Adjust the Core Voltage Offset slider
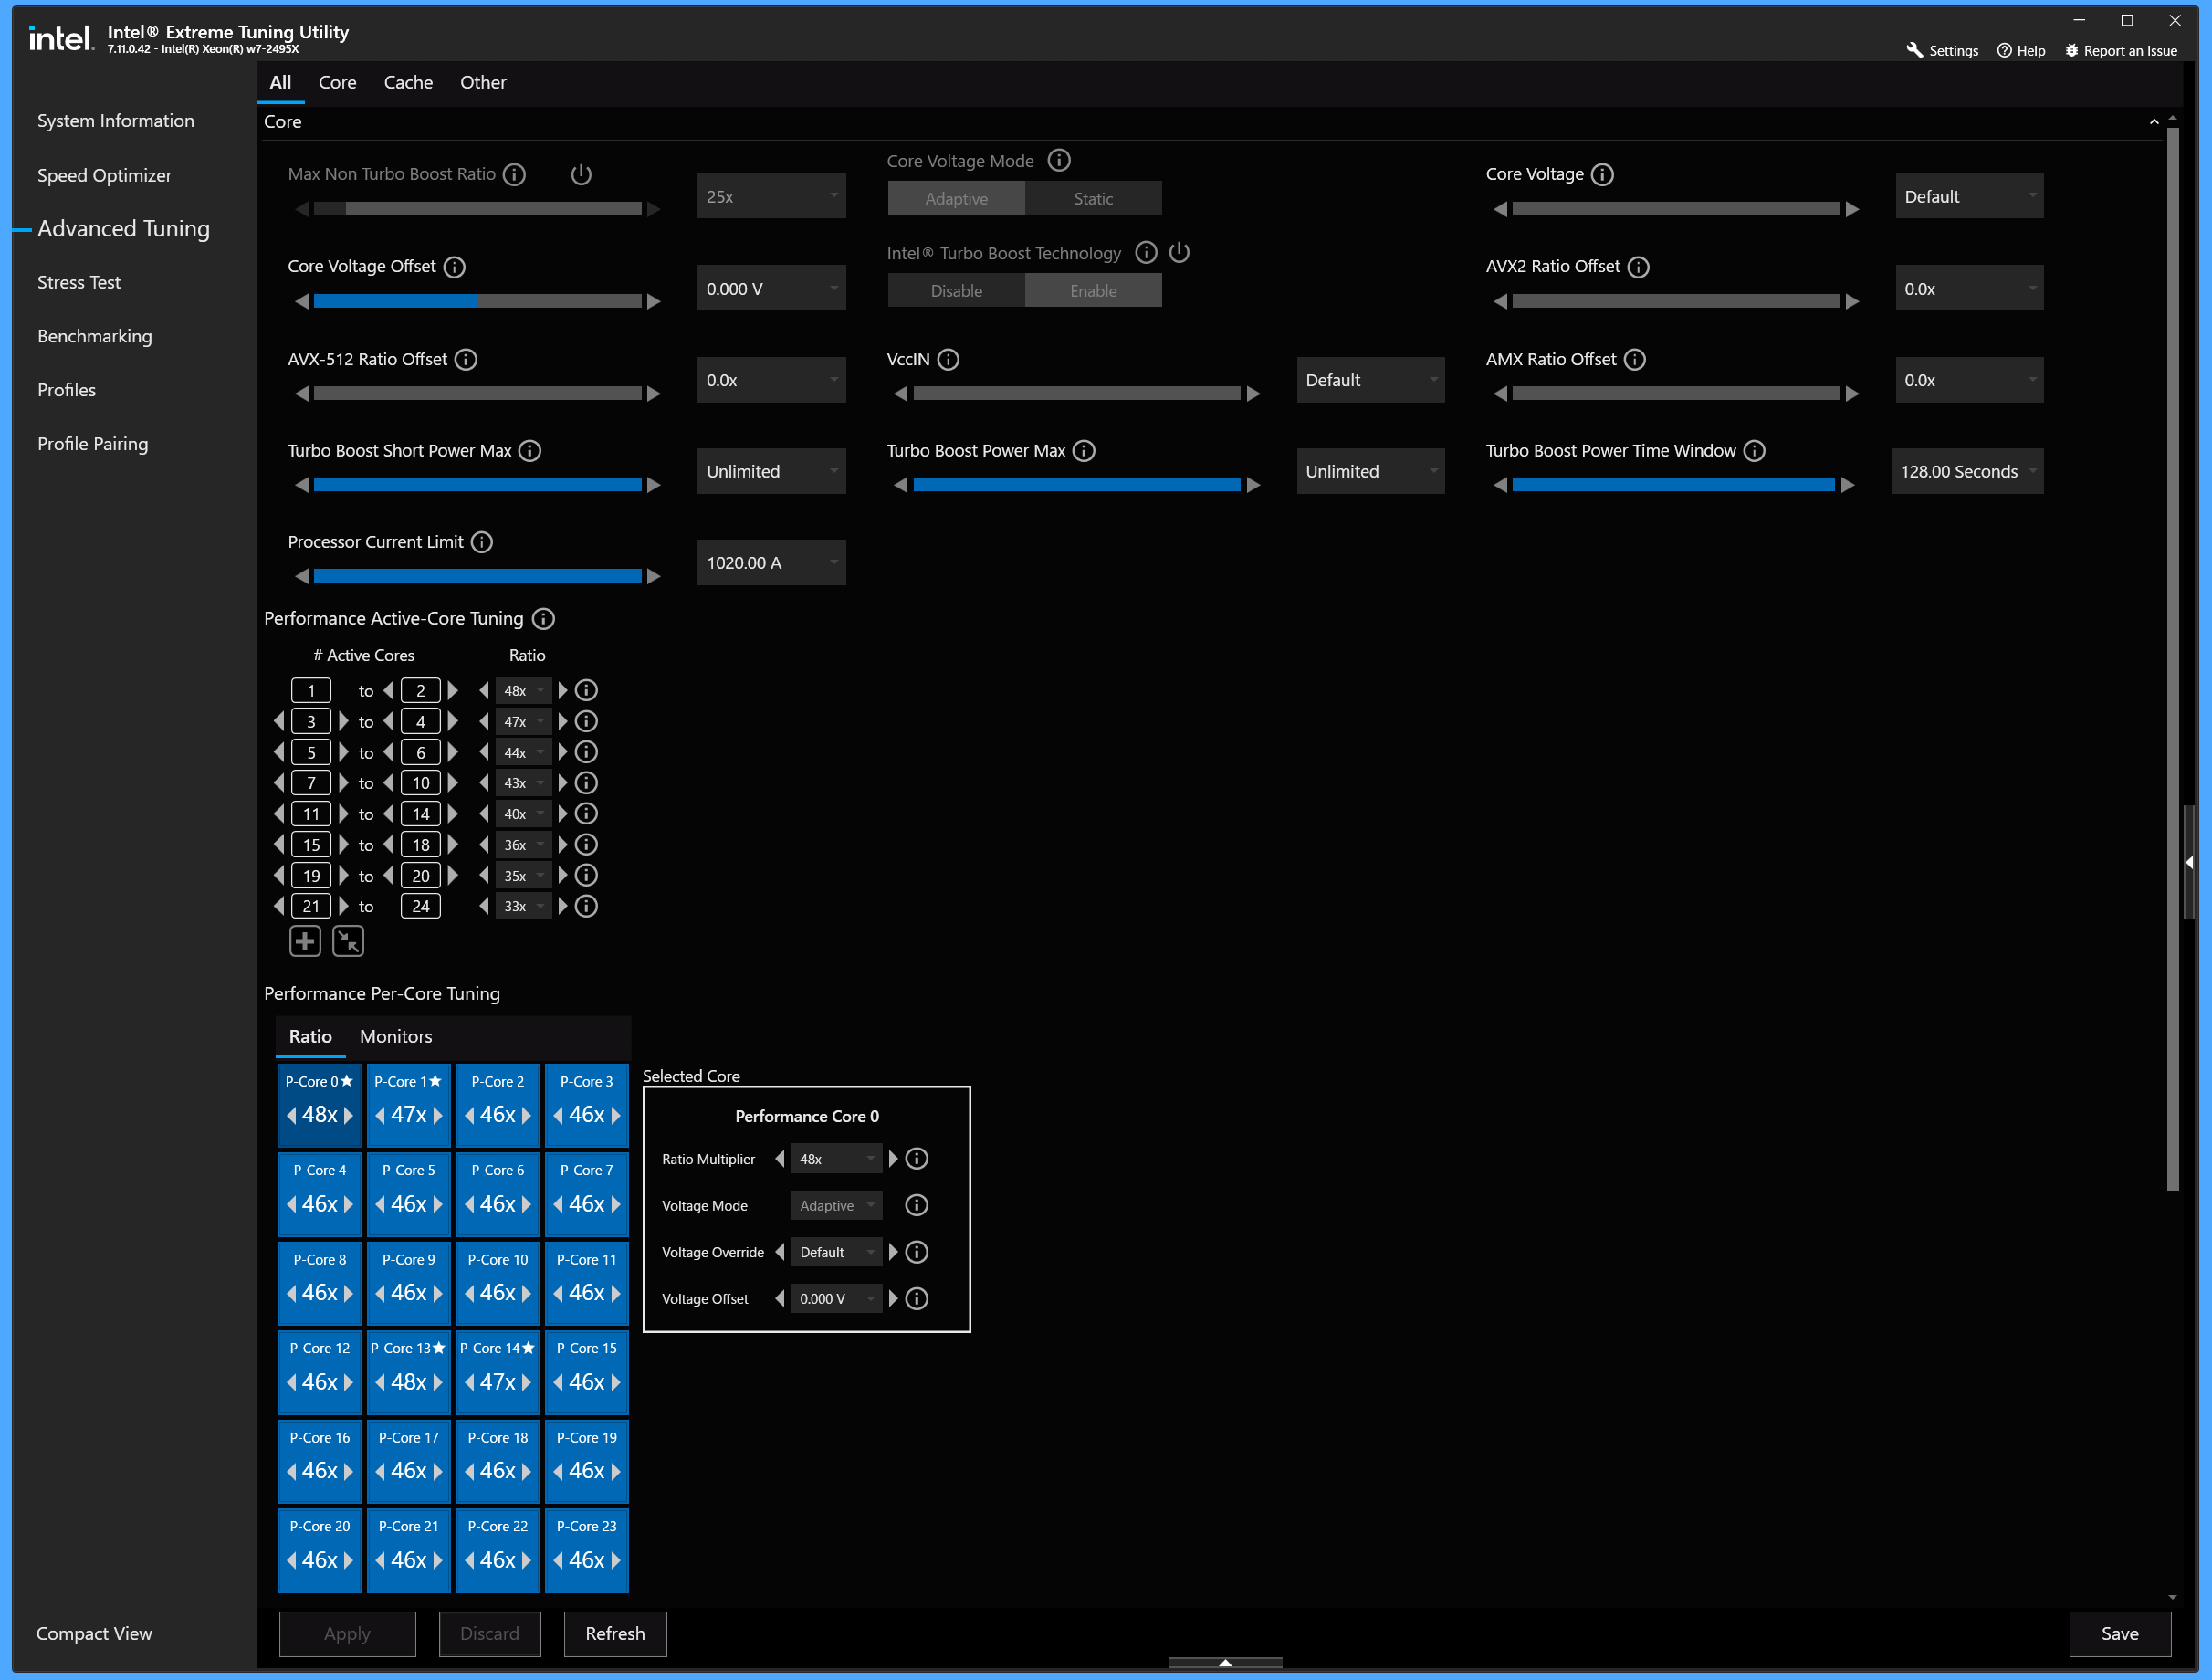The width and height of the screenshot is (2212, 1680). coord(477,301)
